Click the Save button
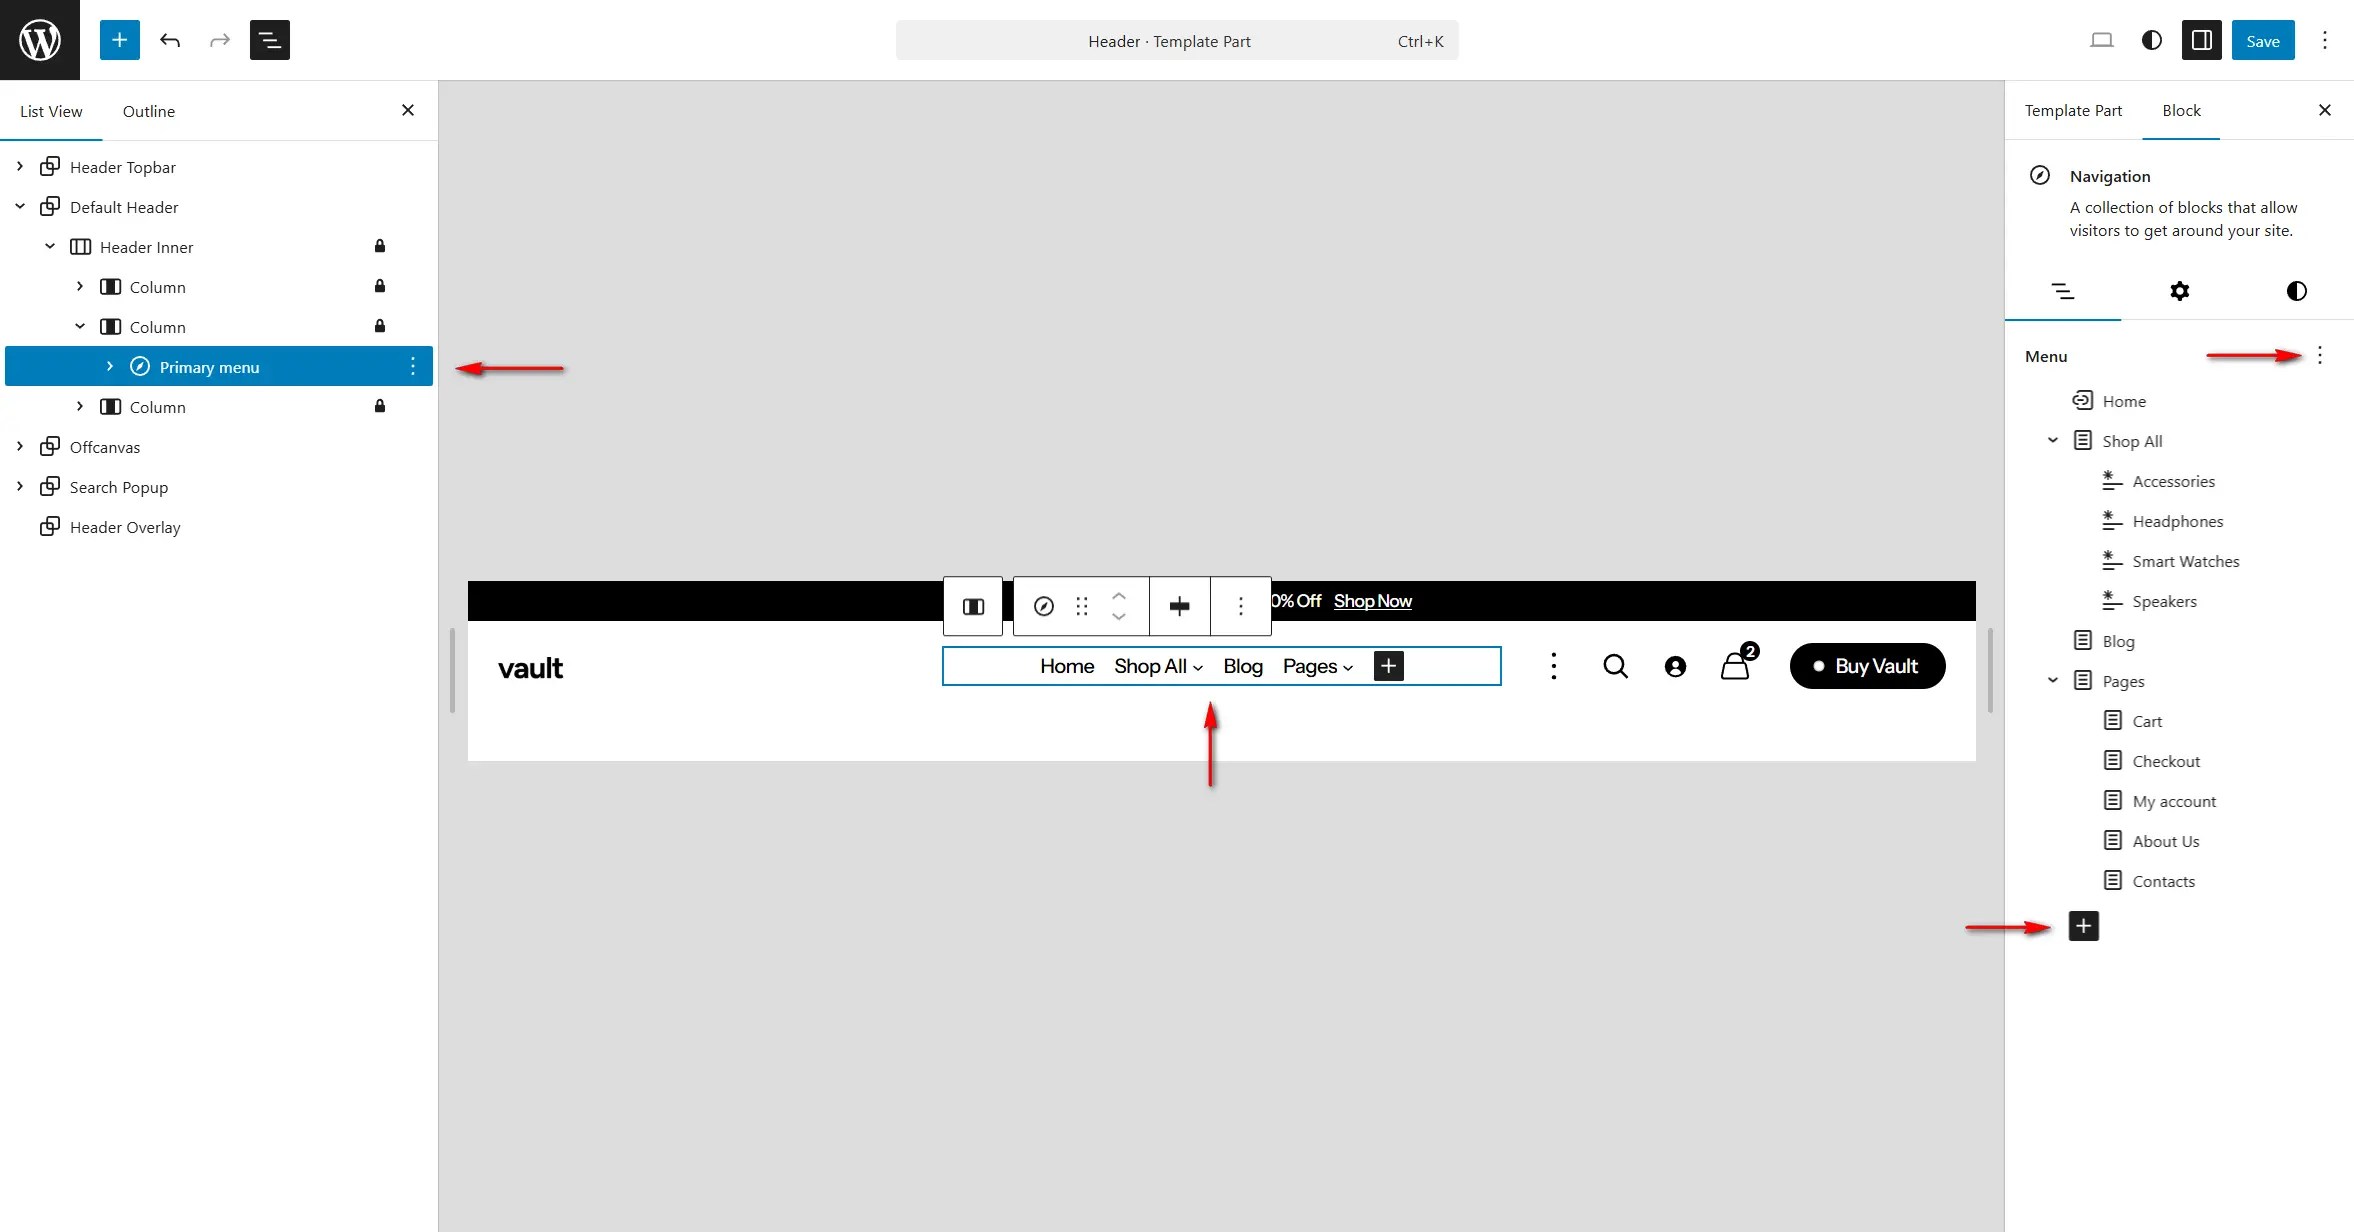The height and width of the screenshot is (1232, 2354). [x=2262, y=41]
